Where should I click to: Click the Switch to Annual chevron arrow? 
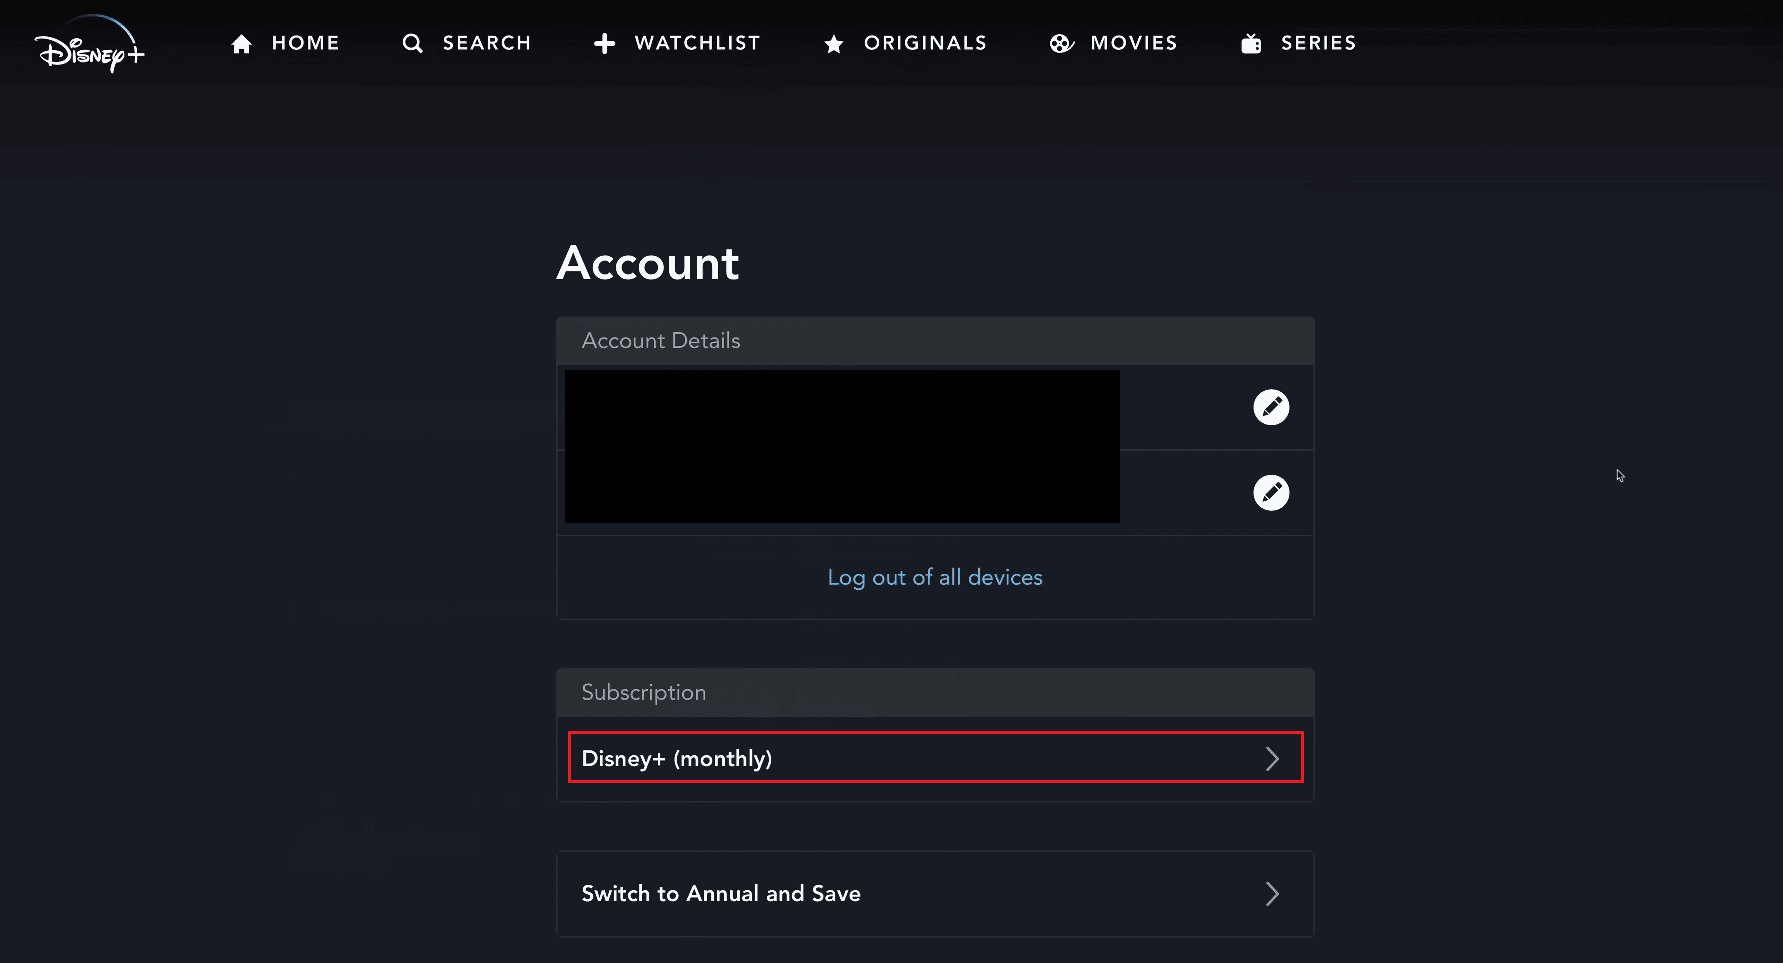point(1272,894)
